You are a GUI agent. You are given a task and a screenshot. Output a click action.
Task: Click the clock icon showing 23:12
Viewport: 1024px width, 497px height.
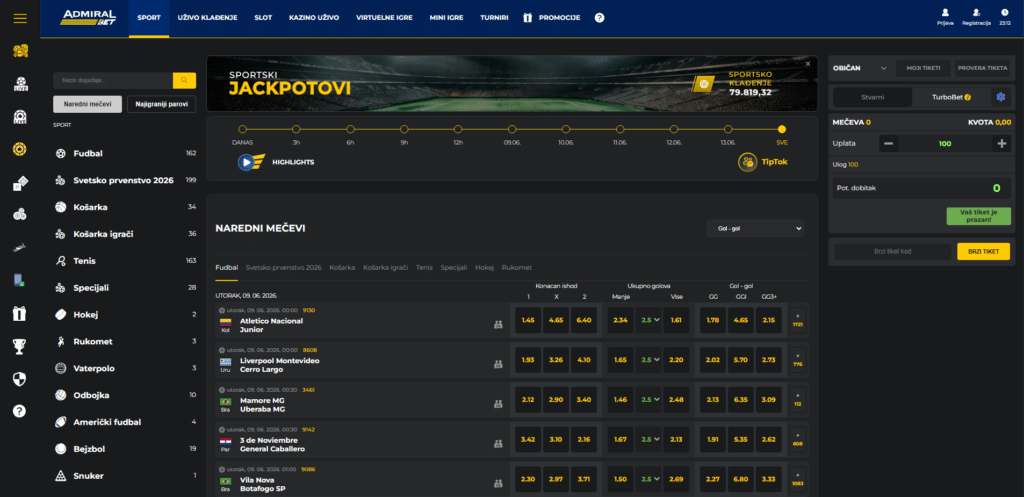click(1004, 12)
